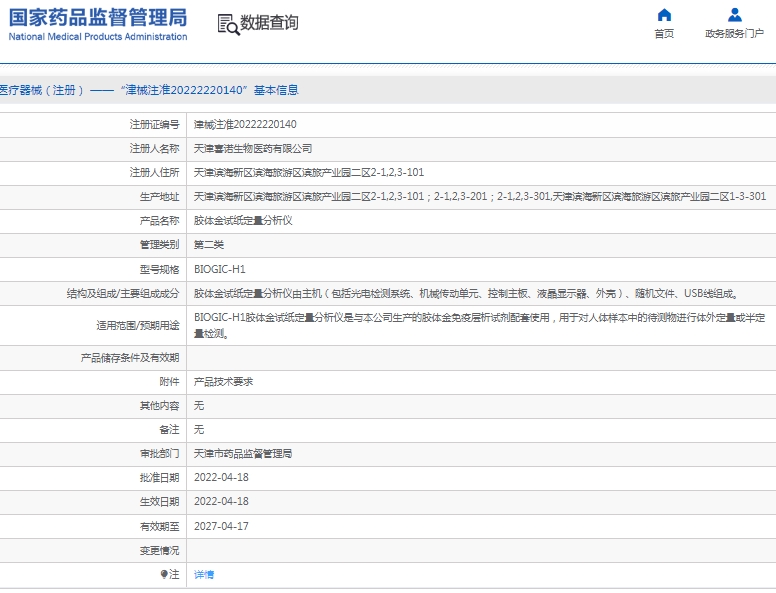Select registrant name 天津喜诺生物医药有限公司

tap(253, 148)
